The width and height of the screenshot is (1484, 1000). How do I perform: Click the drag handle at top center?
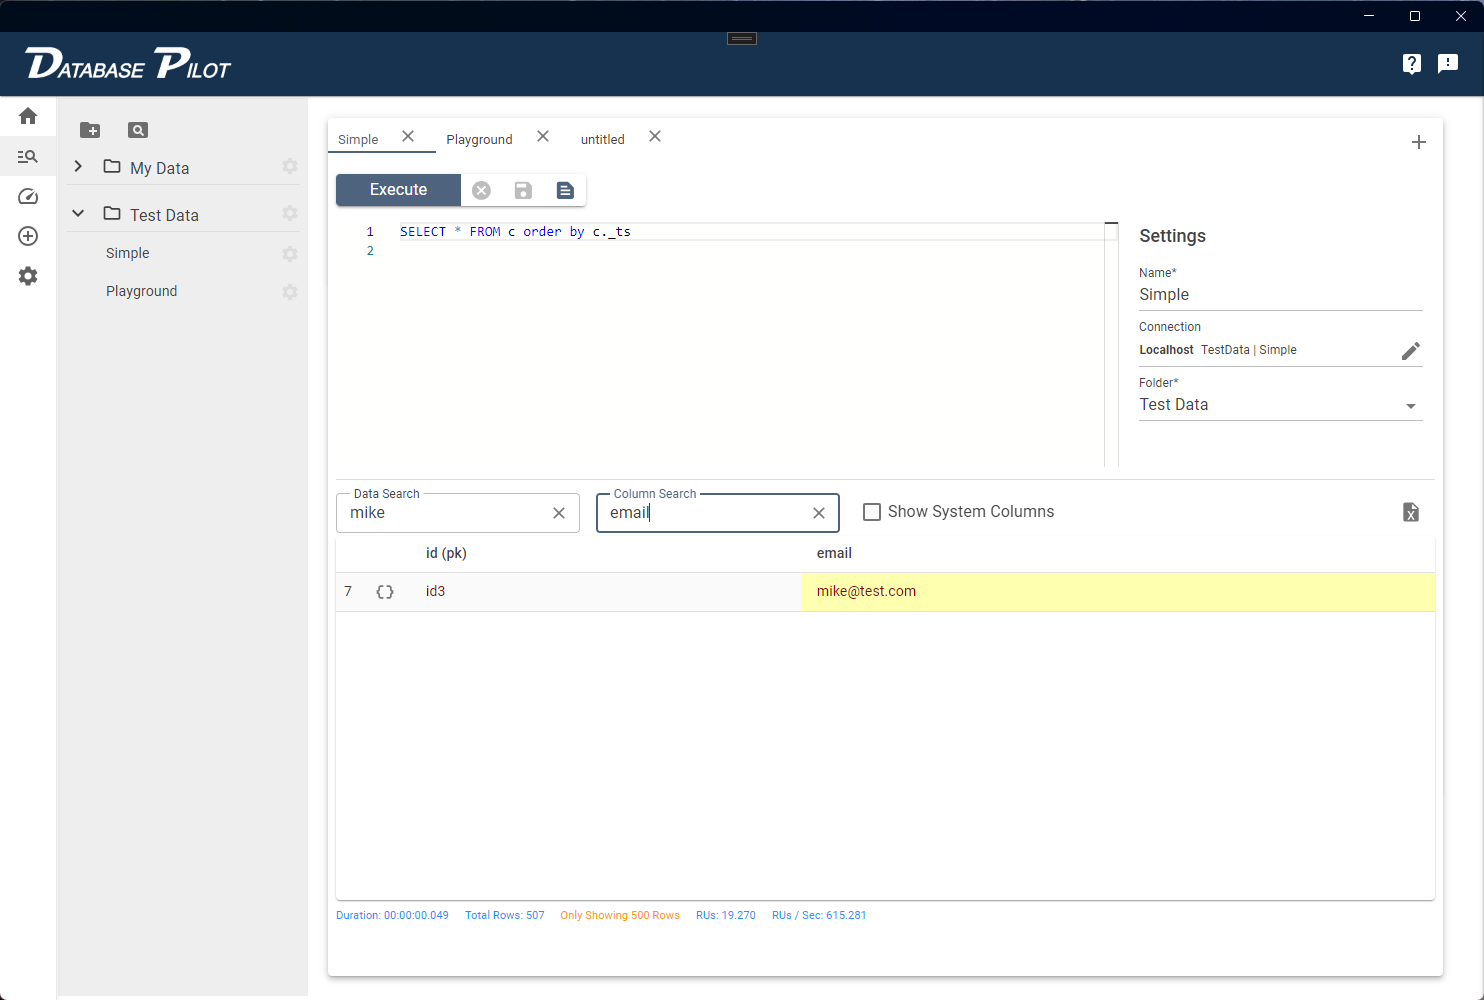742,39
